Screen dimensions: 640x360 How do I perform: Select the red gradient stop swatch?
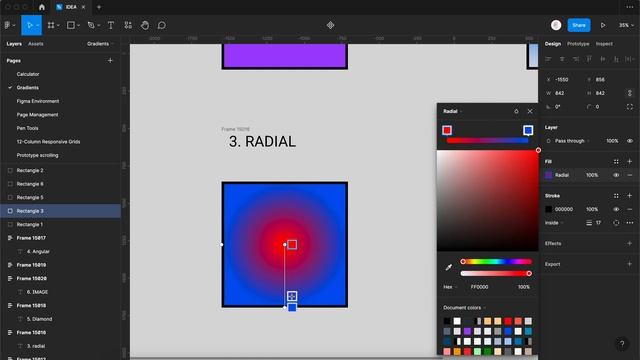pyautogui.click(x=447, y=130)
